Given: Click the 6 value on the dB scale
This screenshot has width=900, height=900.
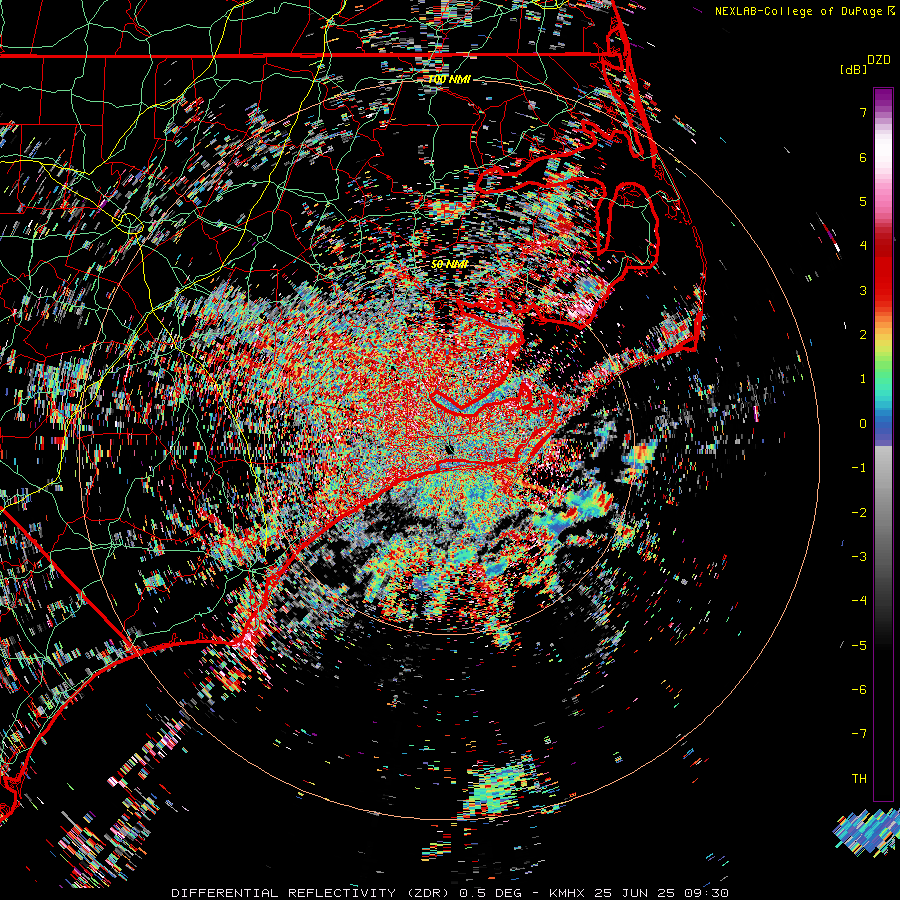Looking at the screenshot, I should pyautogui.click(x=863, y=157).
